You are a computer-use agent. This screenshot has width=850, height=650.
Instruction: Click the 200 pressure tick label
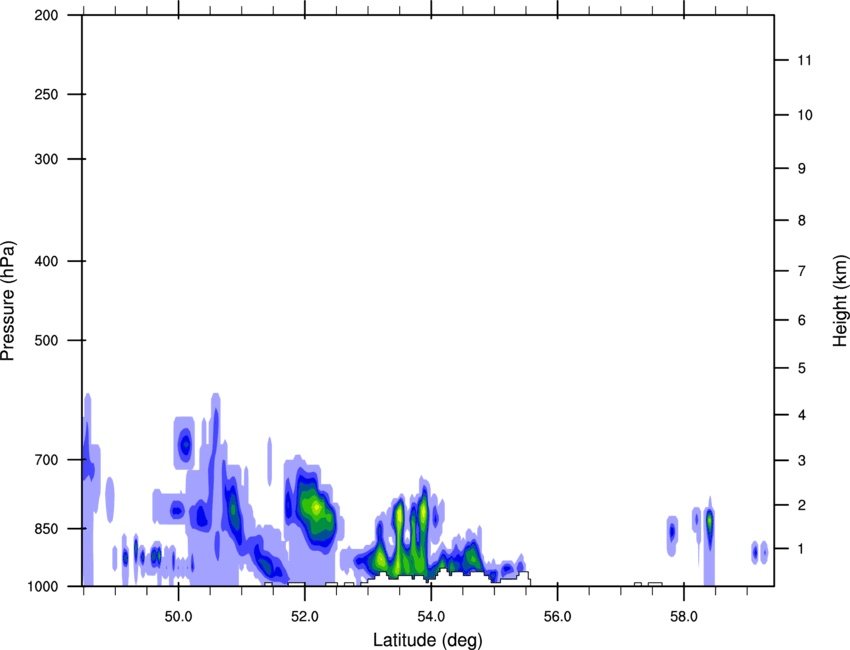coord(46,15)
